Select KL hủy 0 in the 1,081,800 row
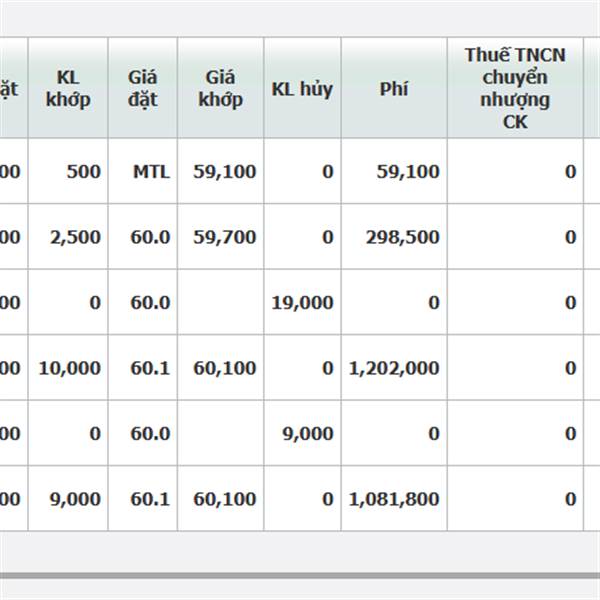 point(302,498)
